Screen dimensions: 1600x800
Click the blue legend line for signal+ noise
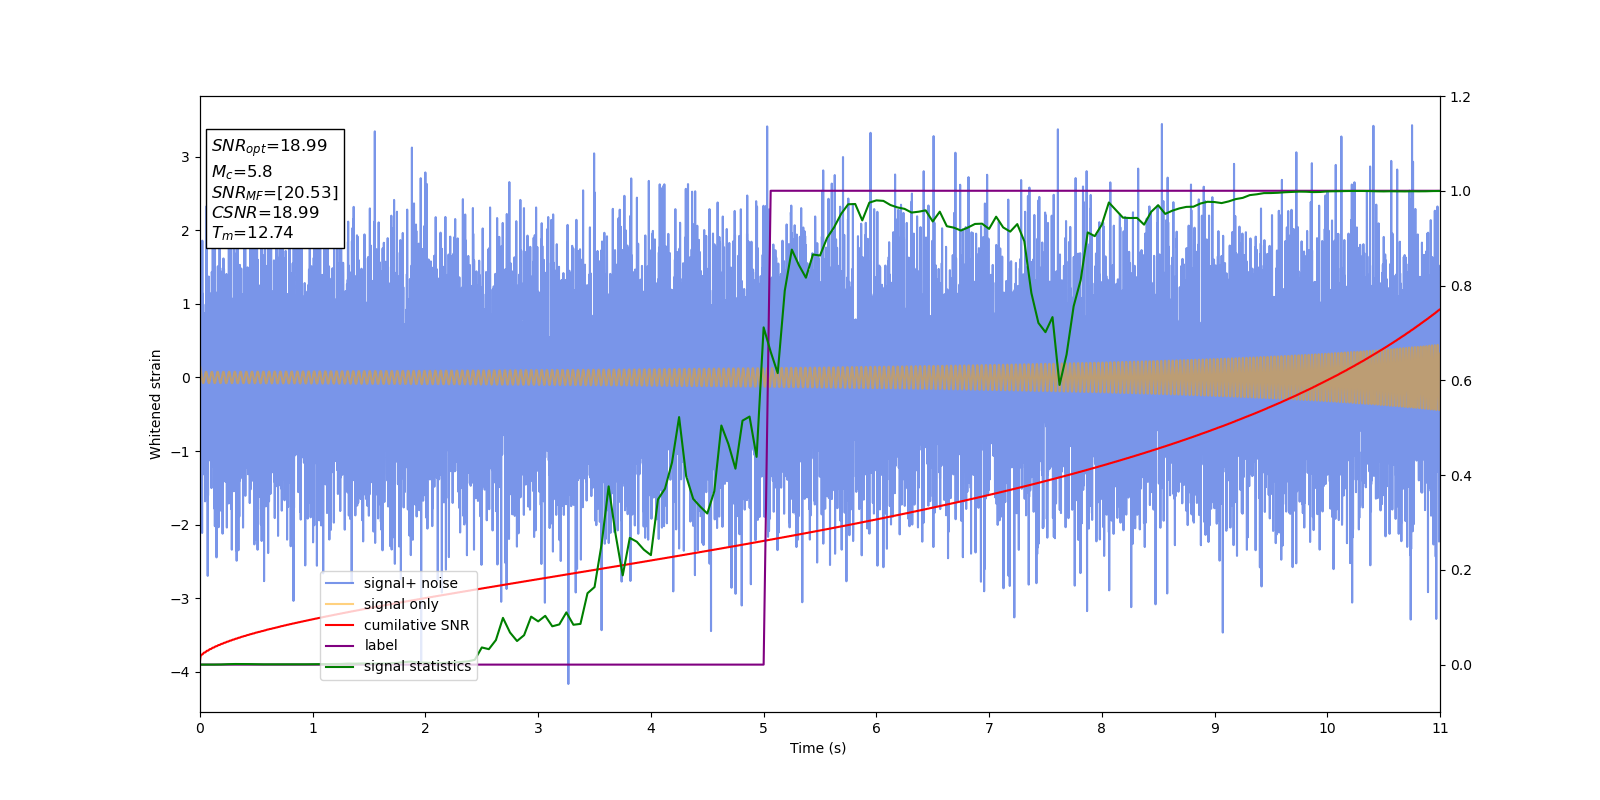click(x=340, y=583)
